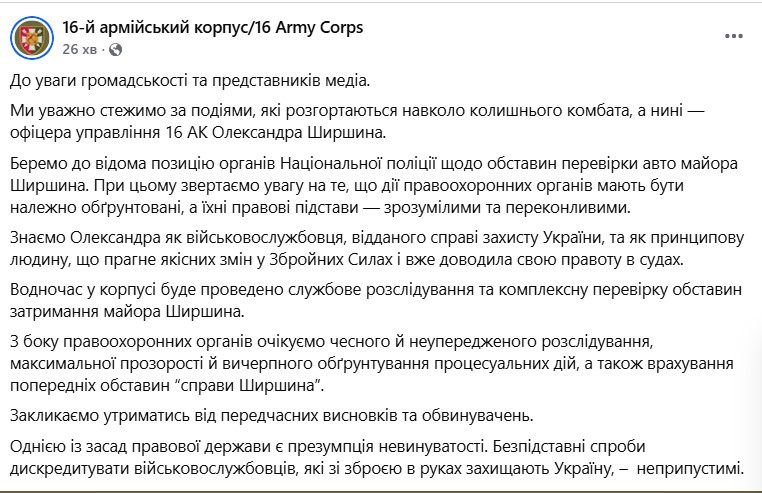The width and height of the screenshot is (762, 493).
Task: Open the 16 Army Corps profile avatar
Action: (x=32, y=37)
